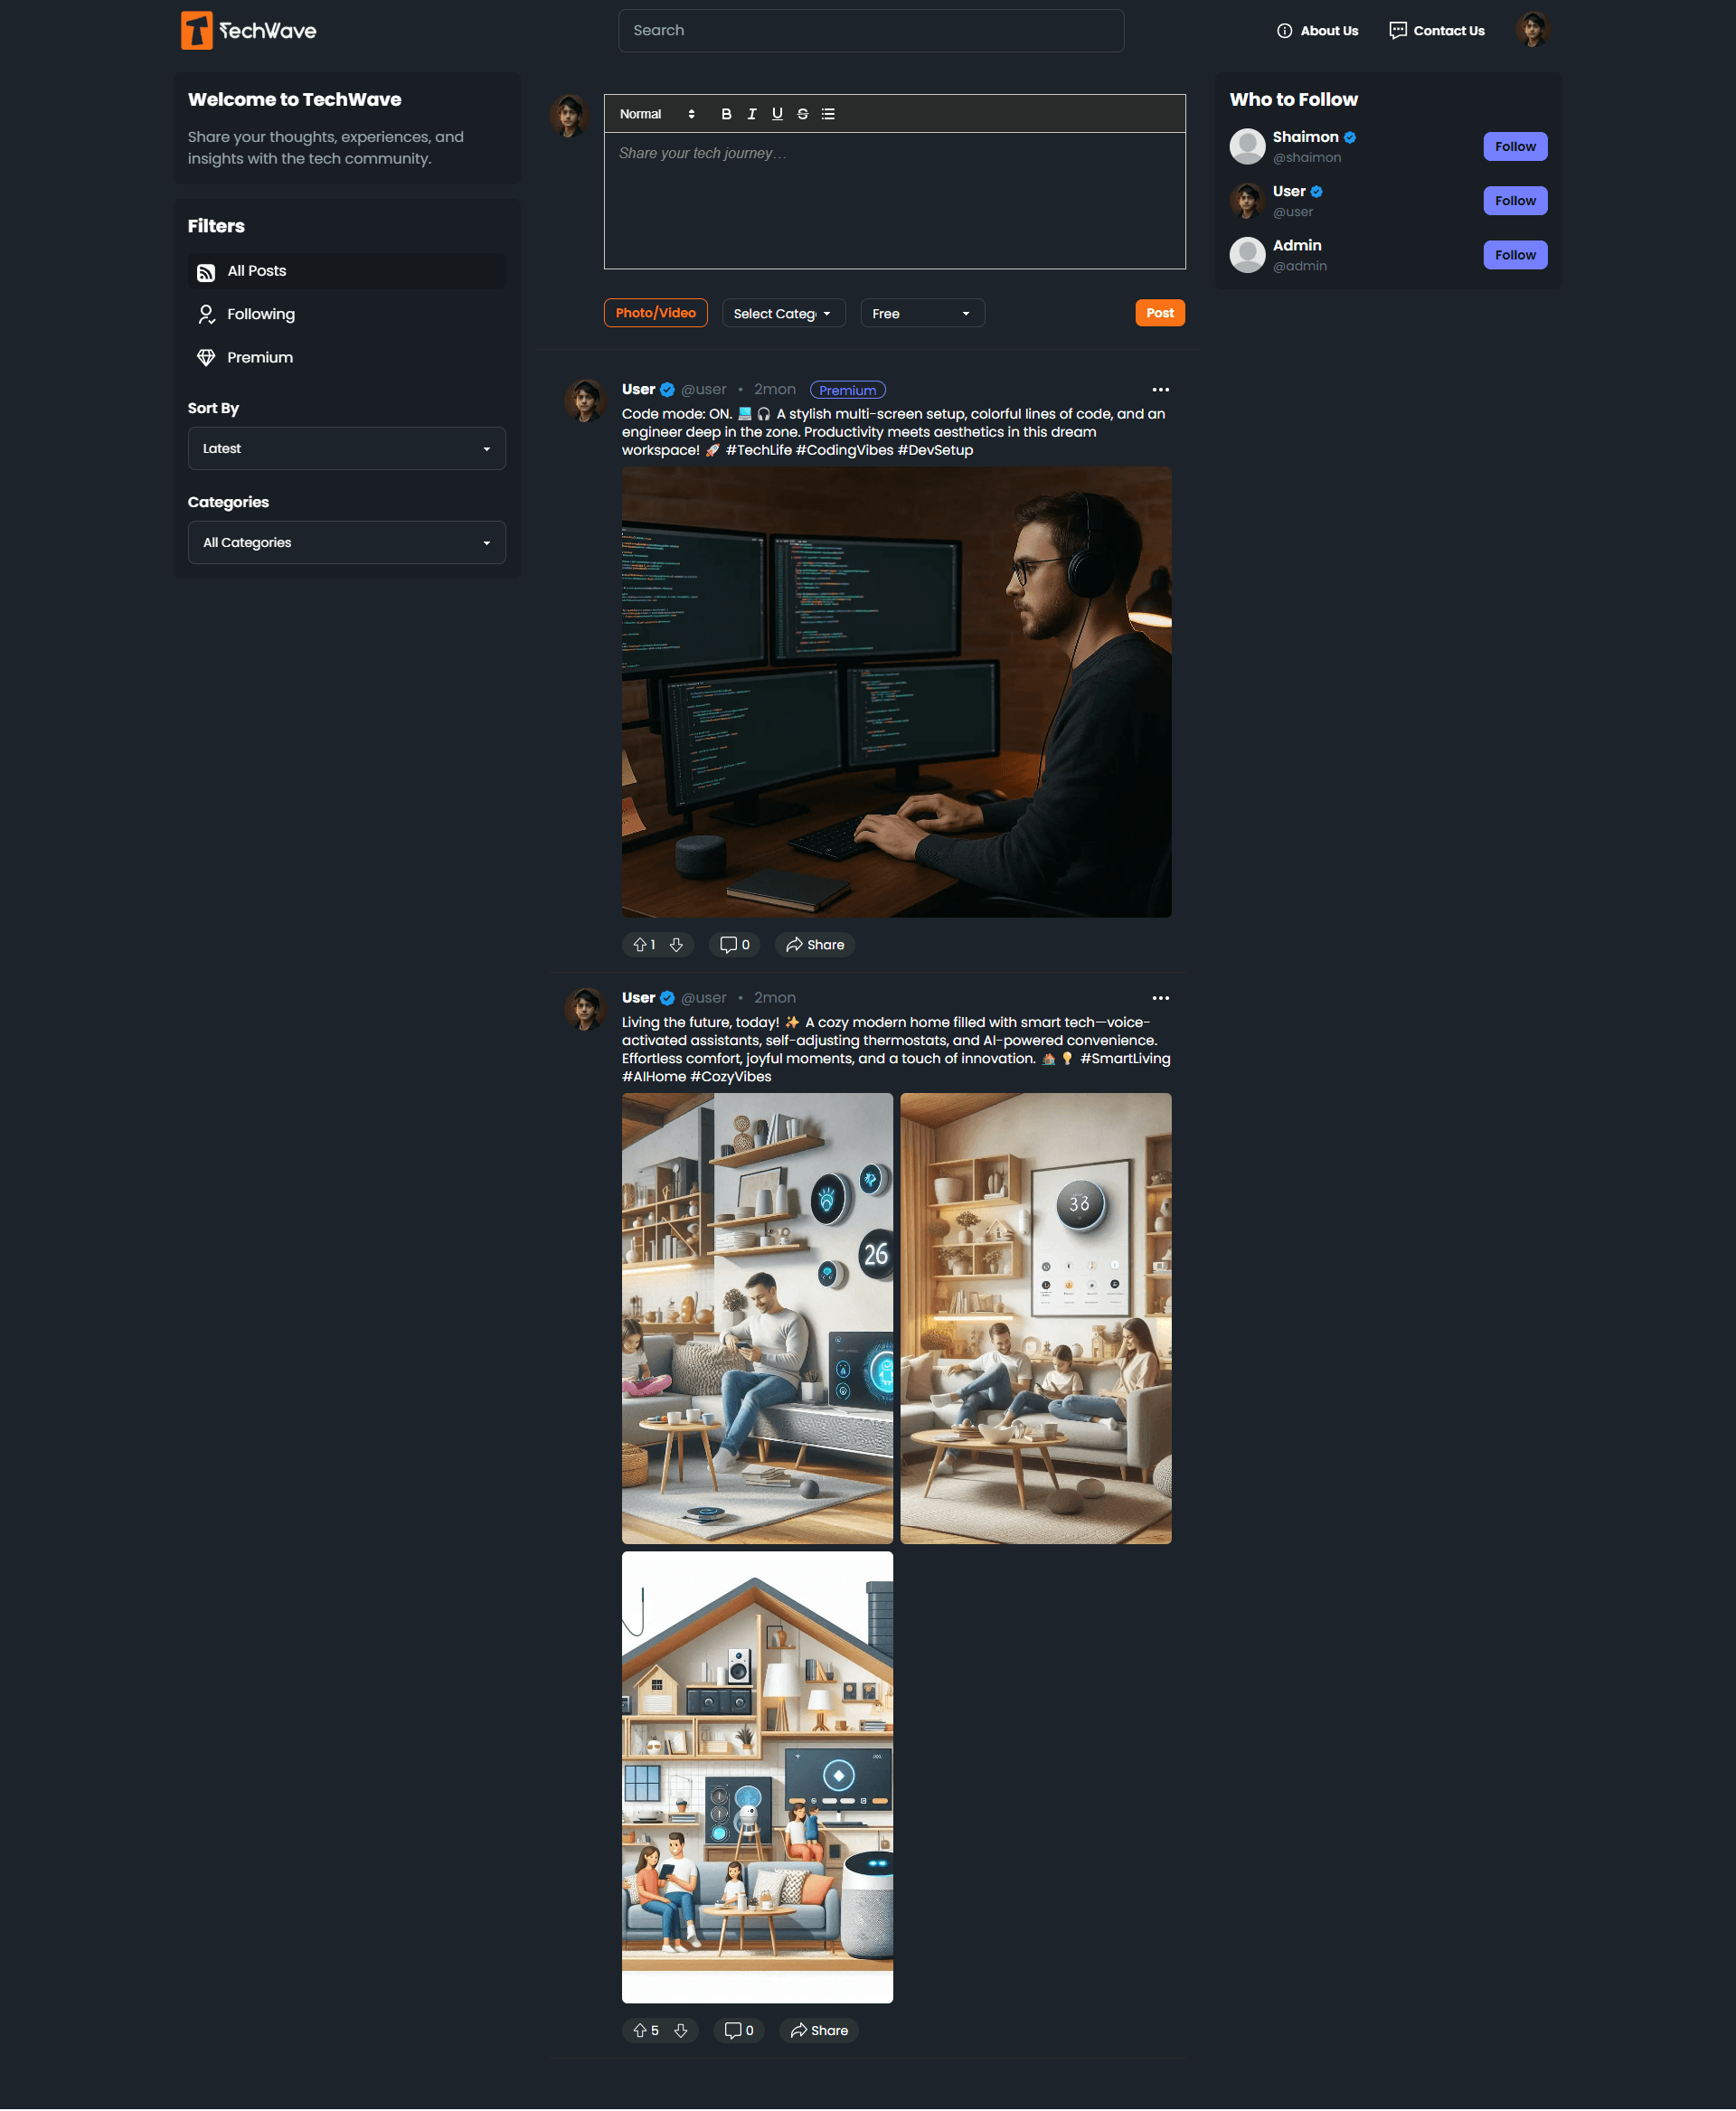This screenshot has width=1736, height=2111.
Task: Select the Following filter
Action: click(260, 314)
